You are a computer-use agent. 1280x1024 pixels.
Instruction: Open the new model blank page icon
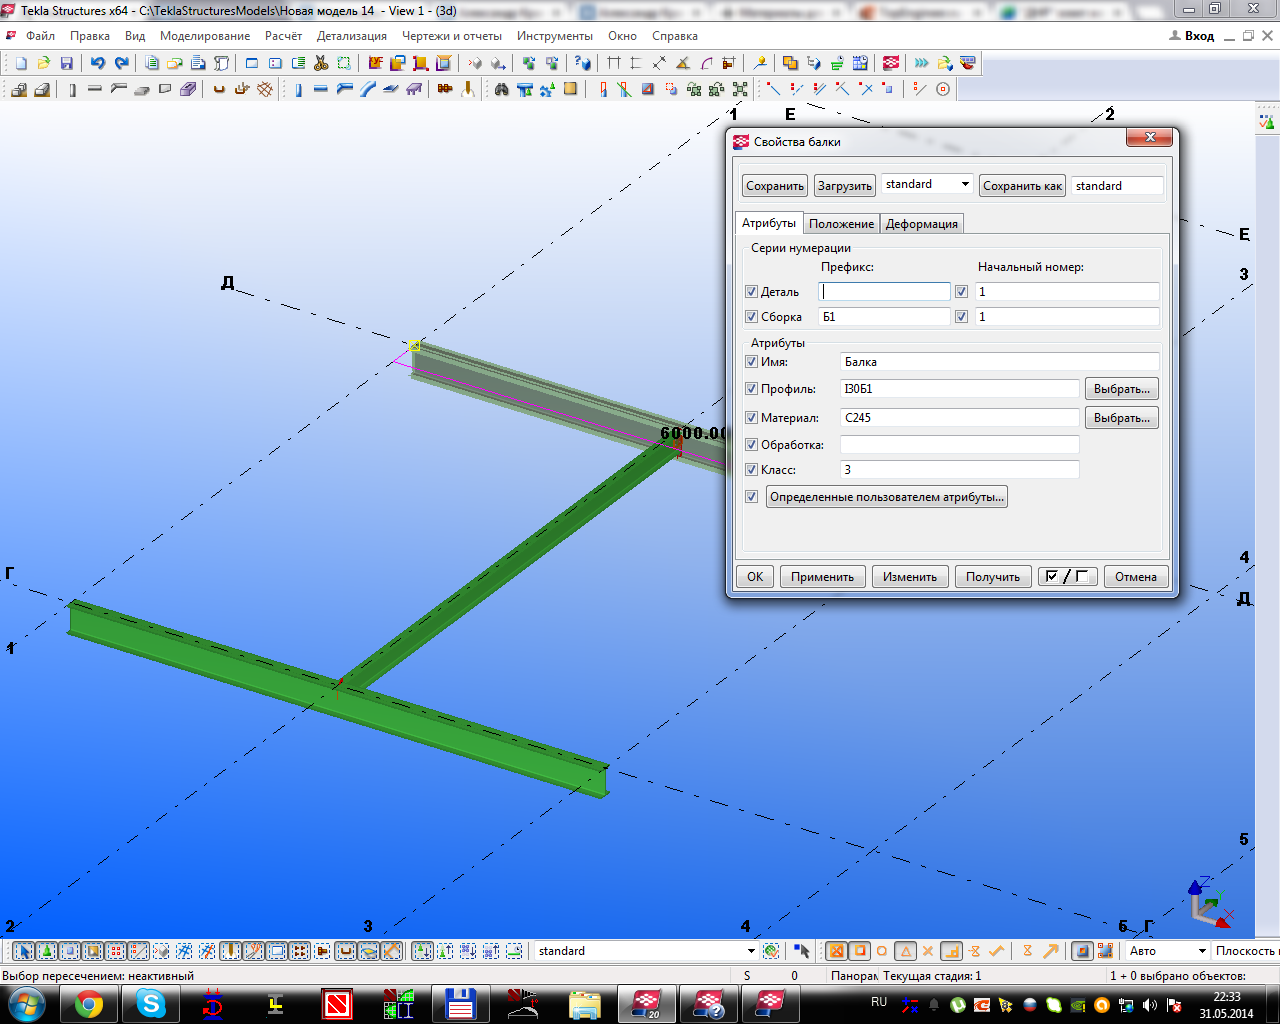coord(21,63)
